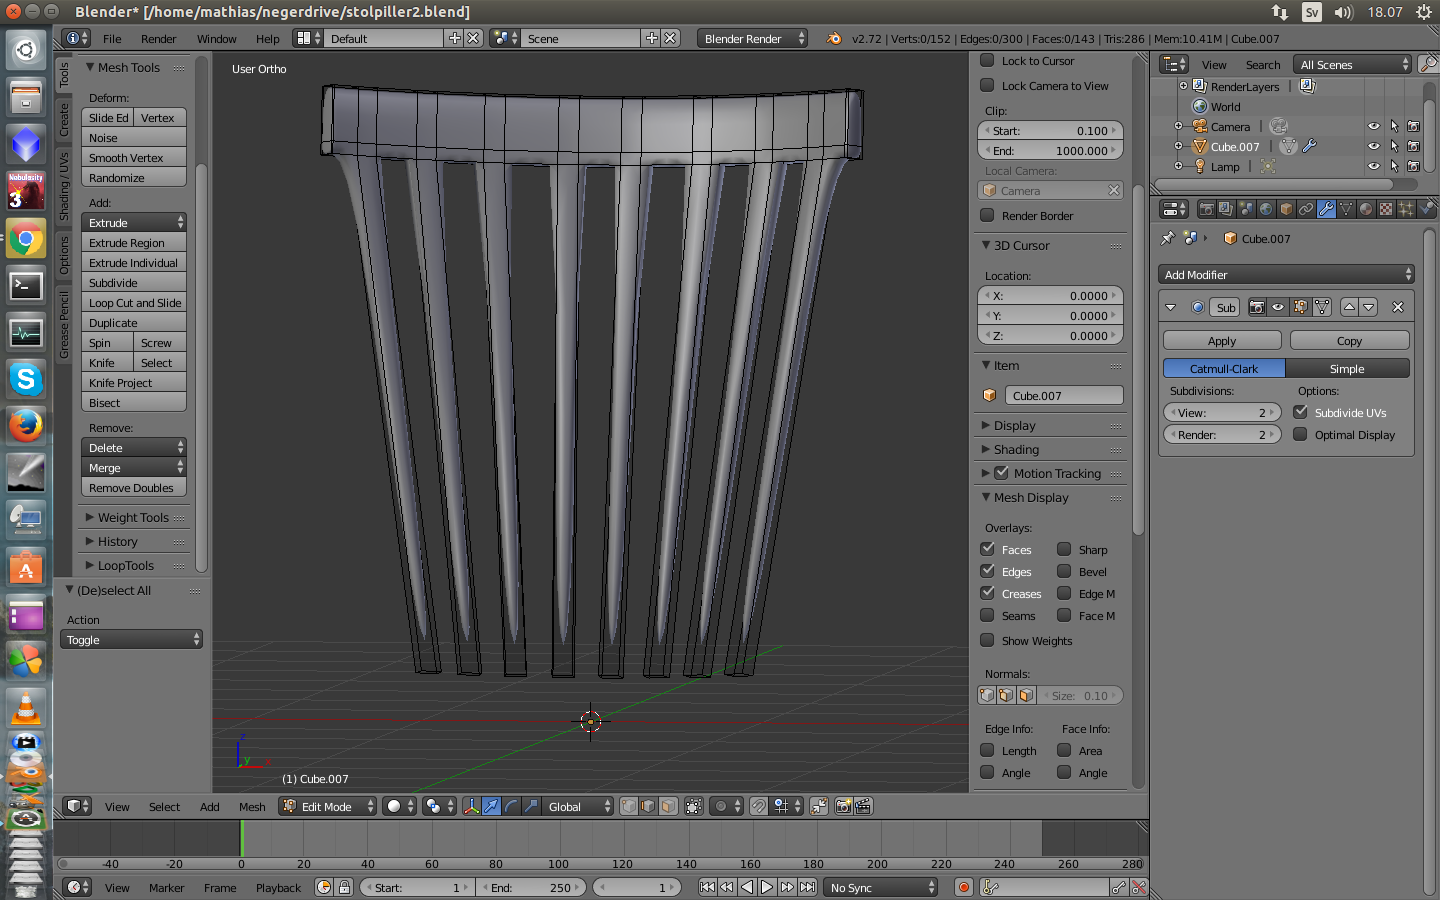The width and height of the screenshot is (1440, 900).
Task: Open the Toggle action dropdown
Action: pyautogui.click(x=131, y=639)
